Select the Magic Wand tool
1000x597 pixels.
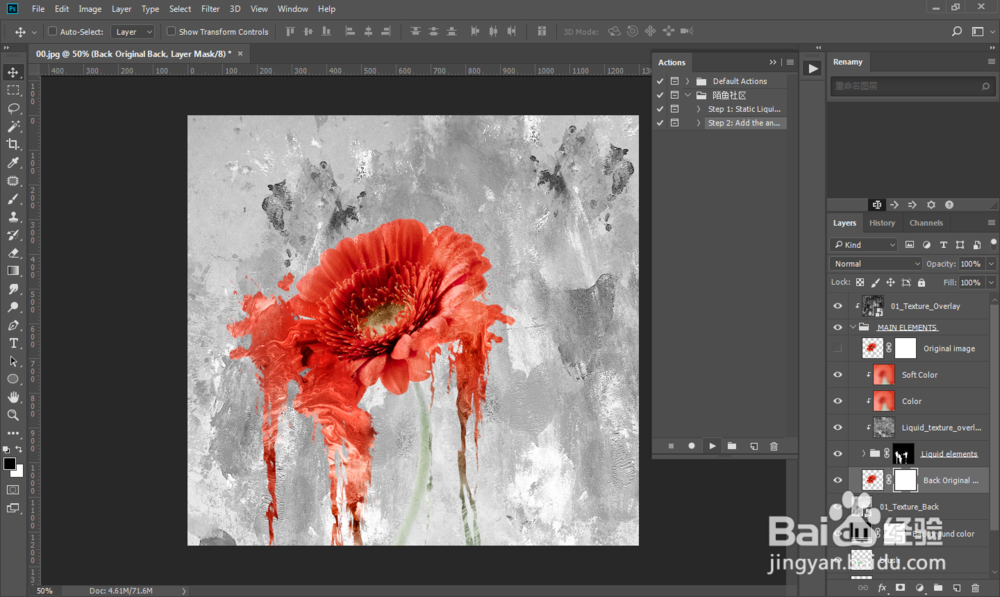(13, 126)
